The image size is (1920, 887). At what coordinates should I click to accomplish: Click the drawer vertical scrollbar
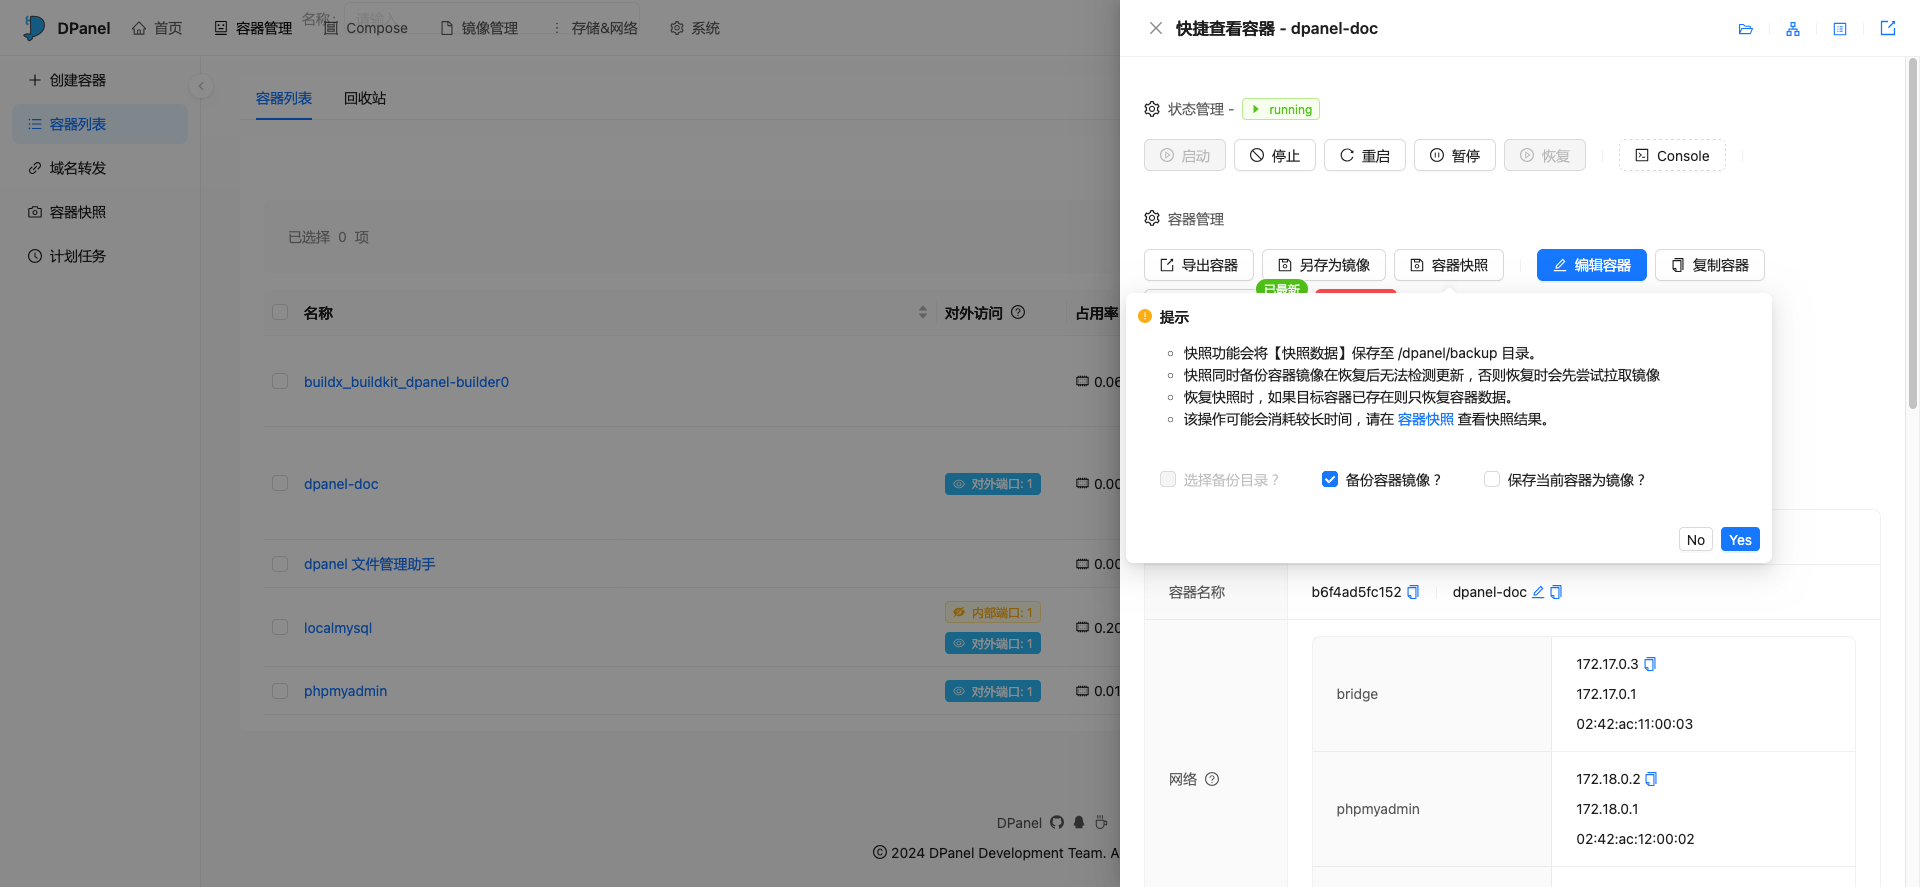coord(1912,235)
